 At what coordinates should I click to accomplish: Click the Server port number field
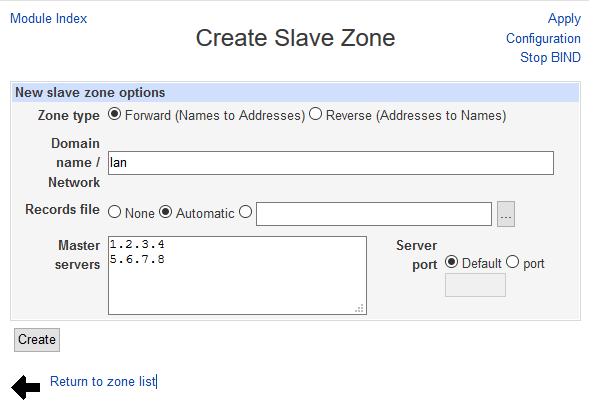(475, 285)
